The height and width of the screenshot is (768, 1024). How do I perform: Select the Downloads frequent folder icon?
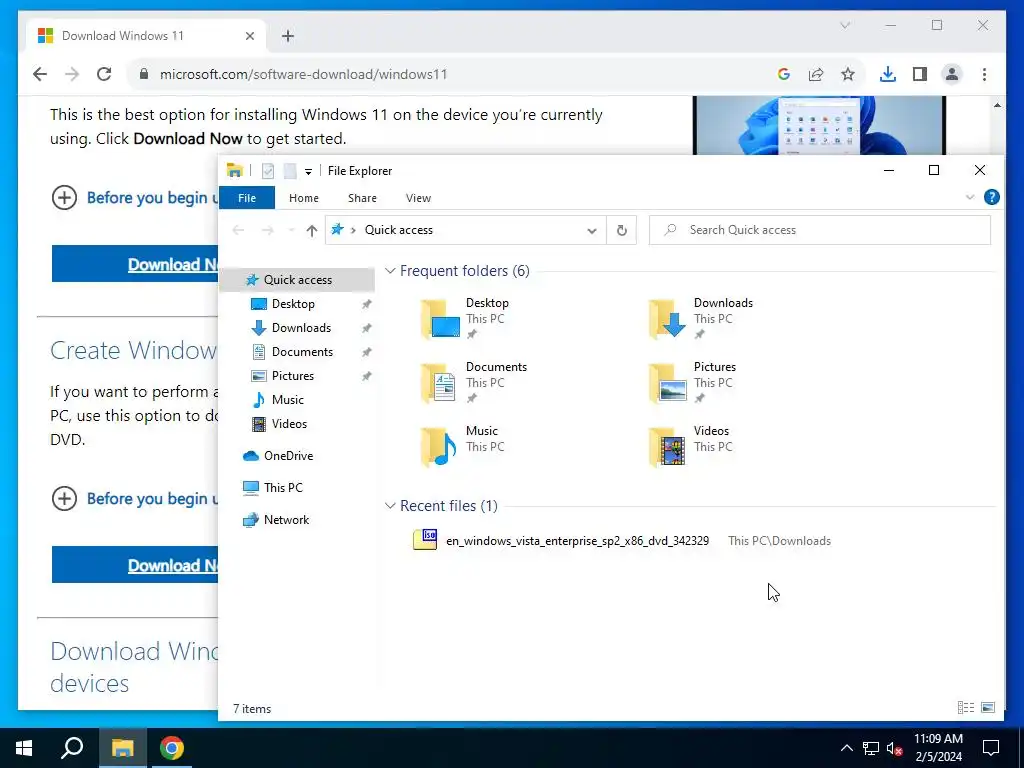667,319
